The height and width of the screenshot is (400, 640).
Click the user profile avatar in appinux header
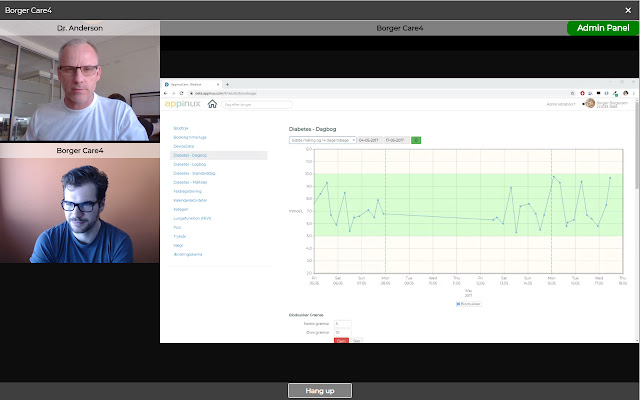tap(590, 103)
